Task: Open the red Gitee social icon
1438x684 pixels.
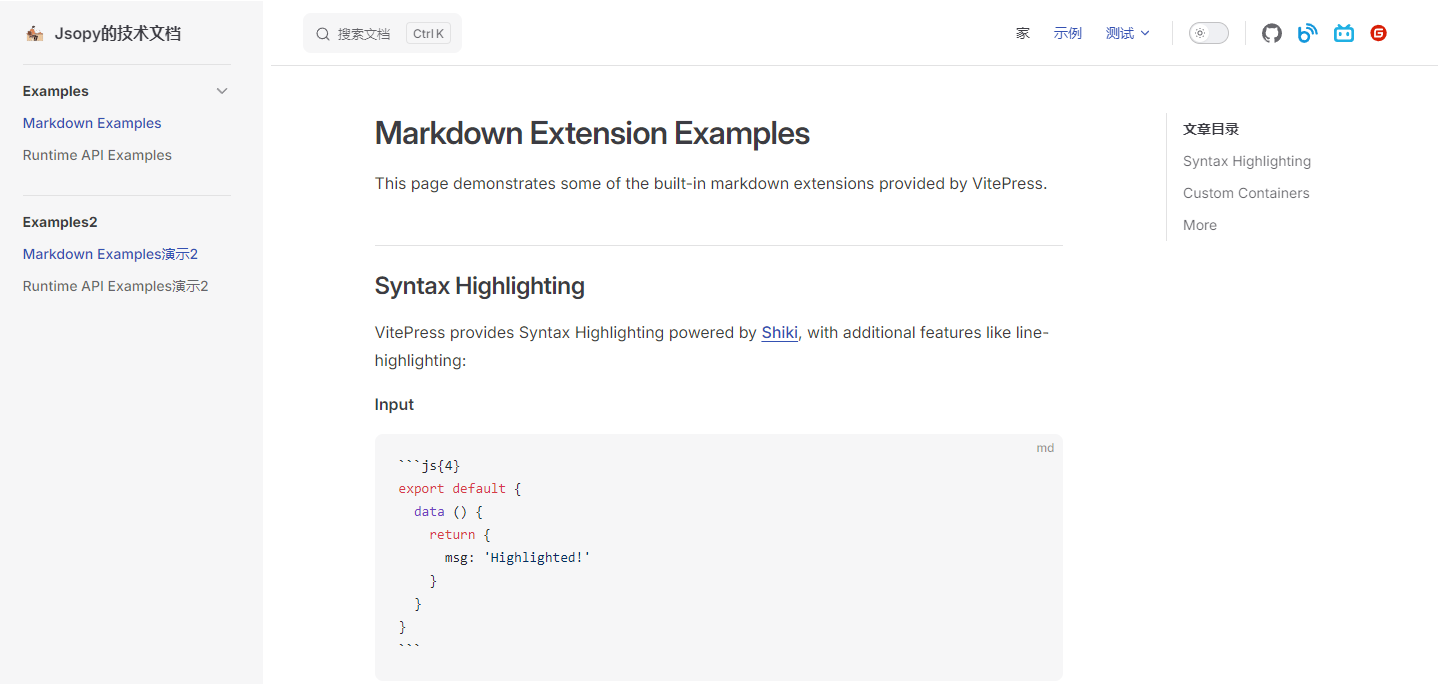Action: 1378,33
